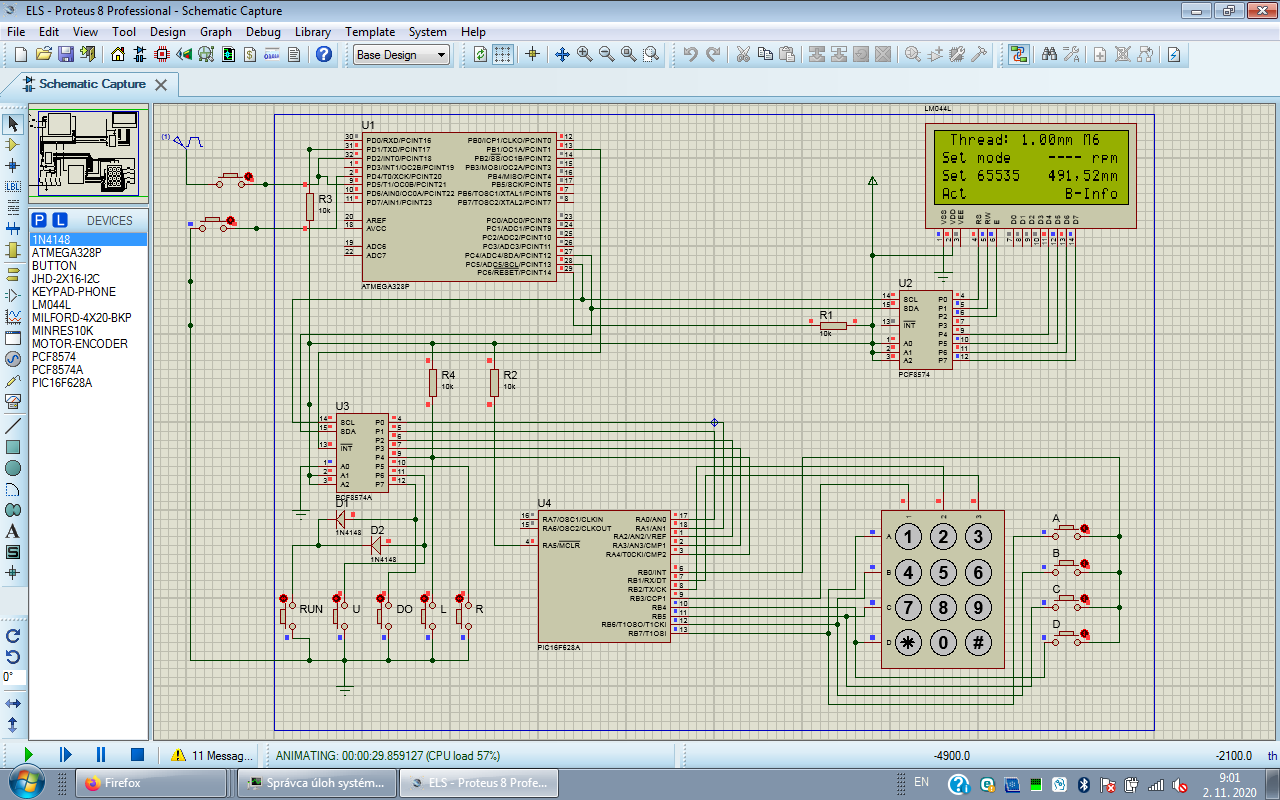Select ATMEGA328P in the devices list
This screenshot has width=1280, height=800.
66,253
